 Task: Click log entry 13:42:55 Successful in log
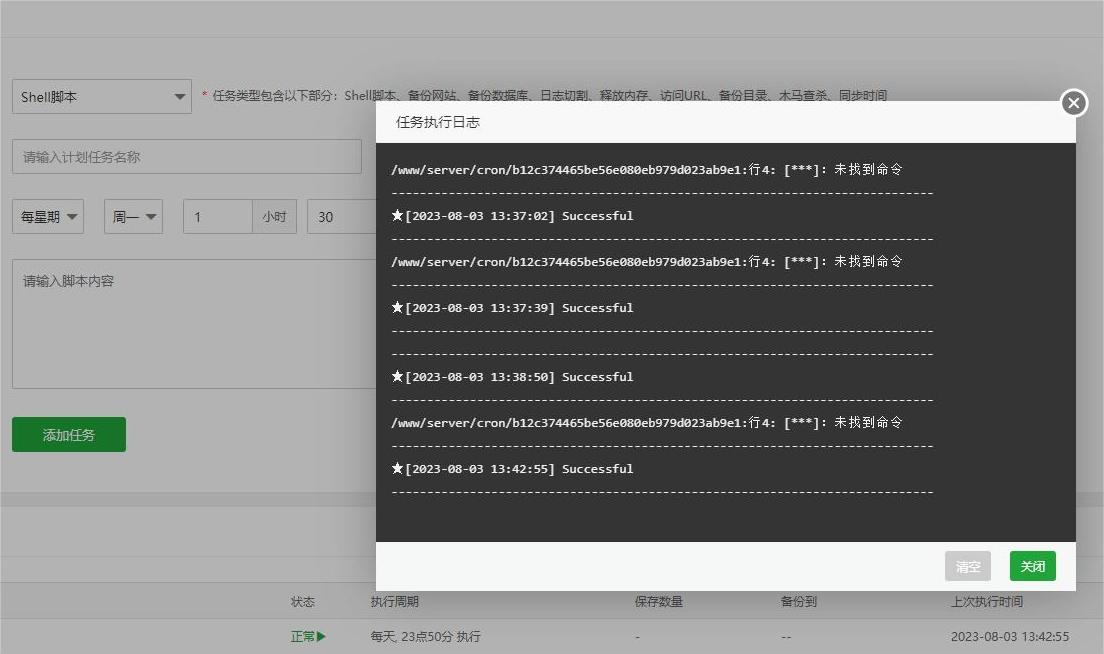point(513,469)
